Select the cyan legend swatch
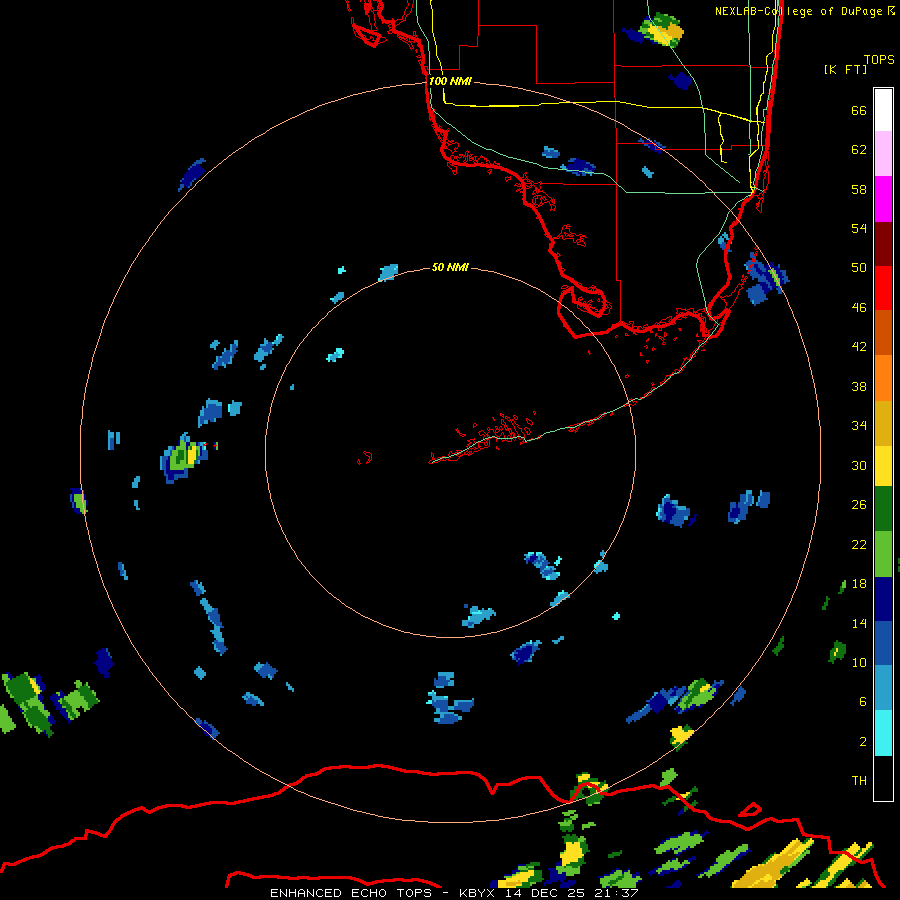The height and width of the screenshot is (900, 900). click(883, 733)
